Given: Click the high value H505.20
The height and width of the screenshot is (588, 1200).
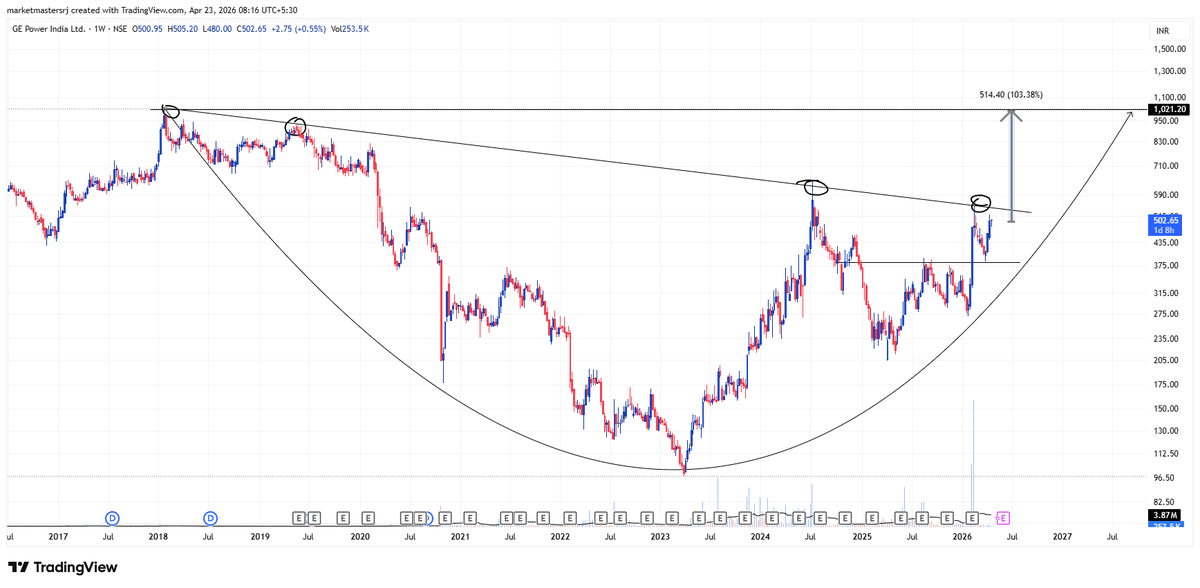Looking at the screenshot, I should tap(181, 29).
